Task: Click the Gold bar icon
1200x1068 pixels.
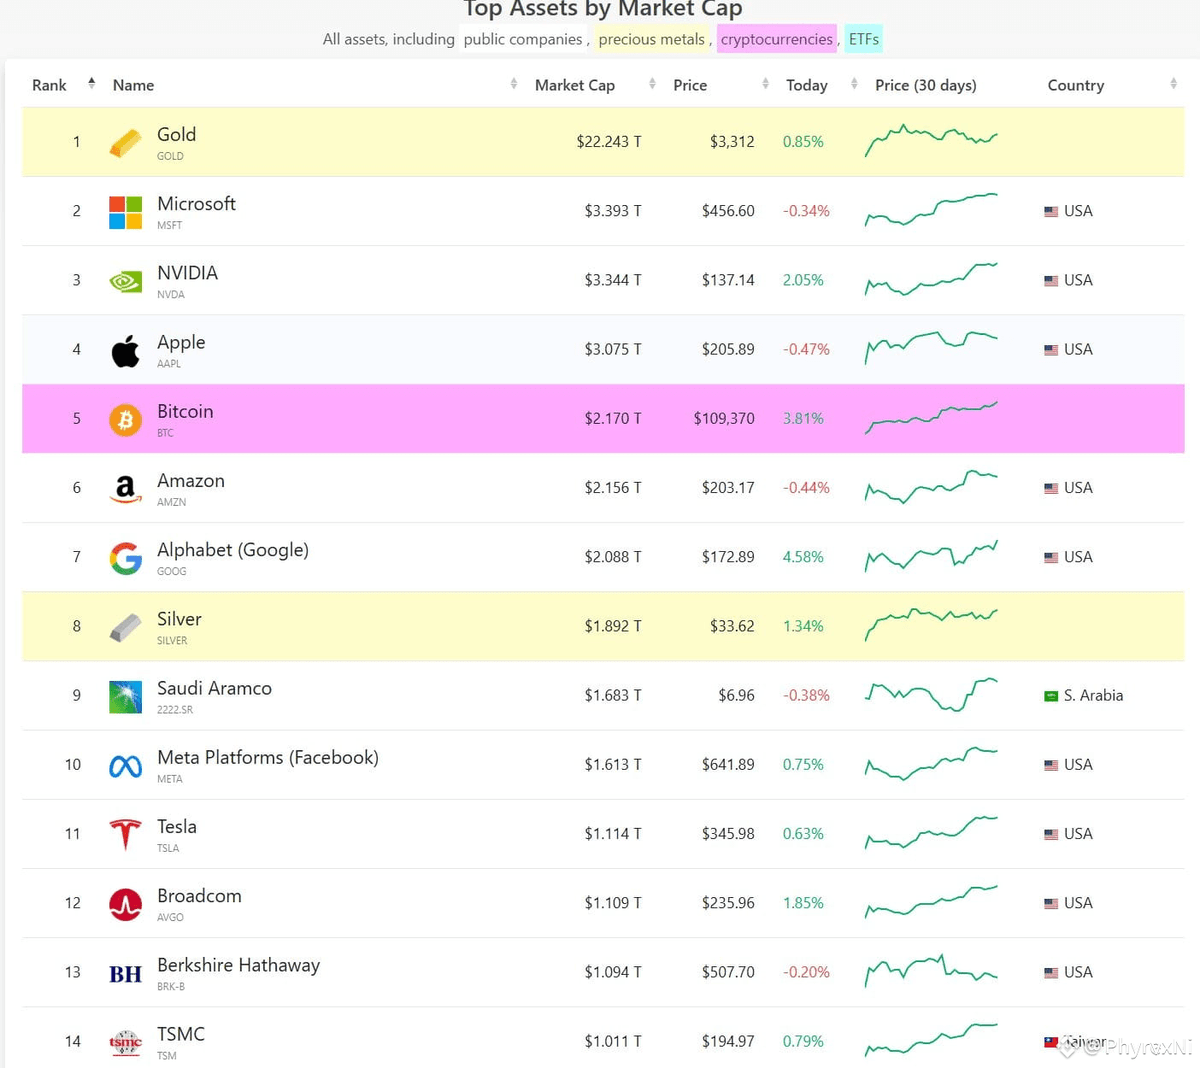Action: [125, 143]
